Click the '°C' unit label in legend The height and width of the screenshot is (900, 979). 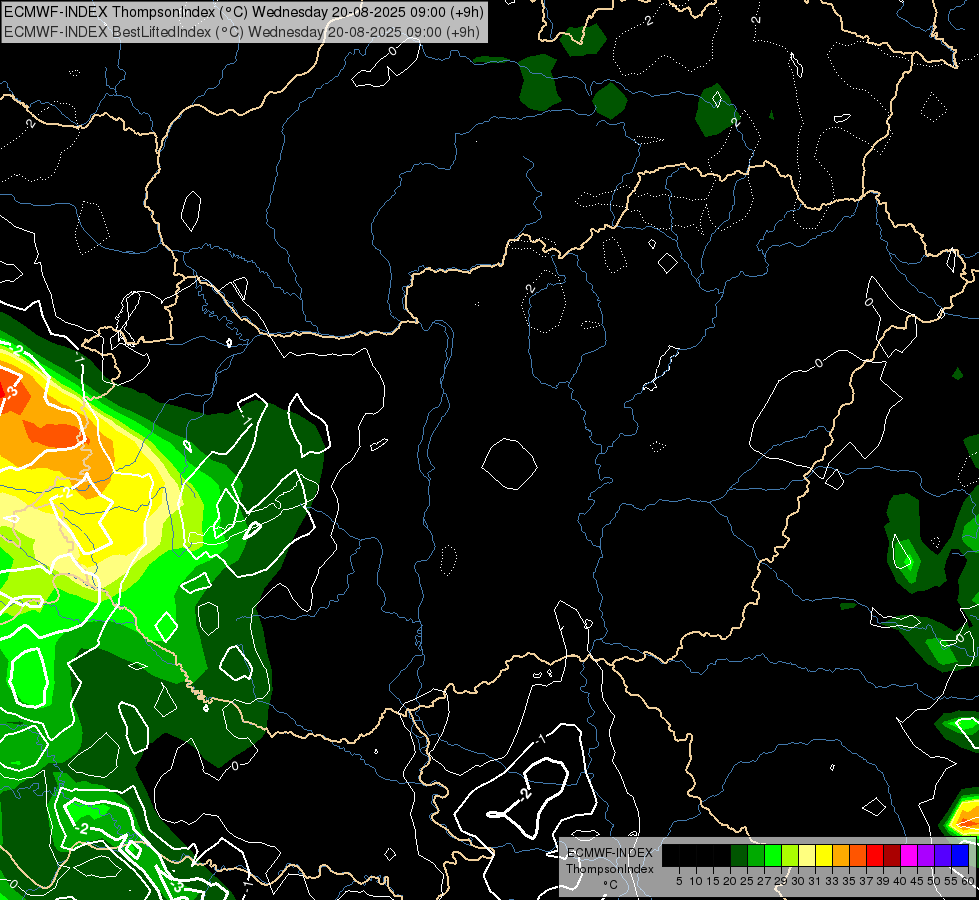click(610, 884)
